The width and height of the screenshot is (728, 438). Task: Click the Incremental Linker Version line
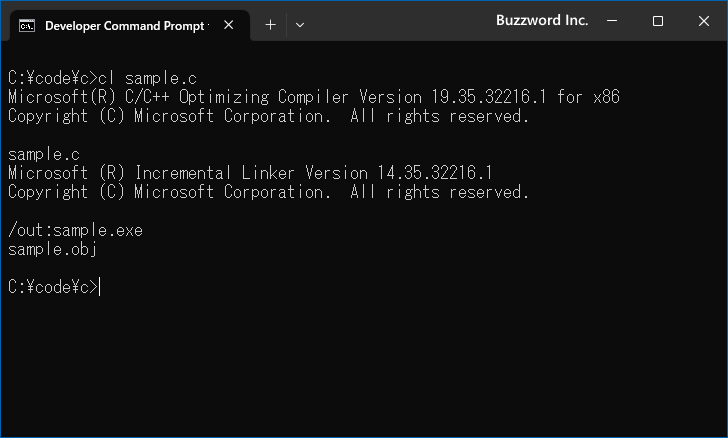(250, 173)
